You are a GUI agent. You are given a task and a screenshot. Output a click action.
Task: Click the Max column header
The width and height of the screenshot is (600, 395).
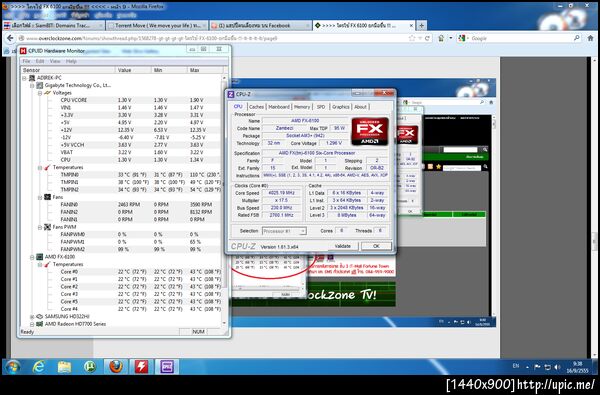coord(205,70)
